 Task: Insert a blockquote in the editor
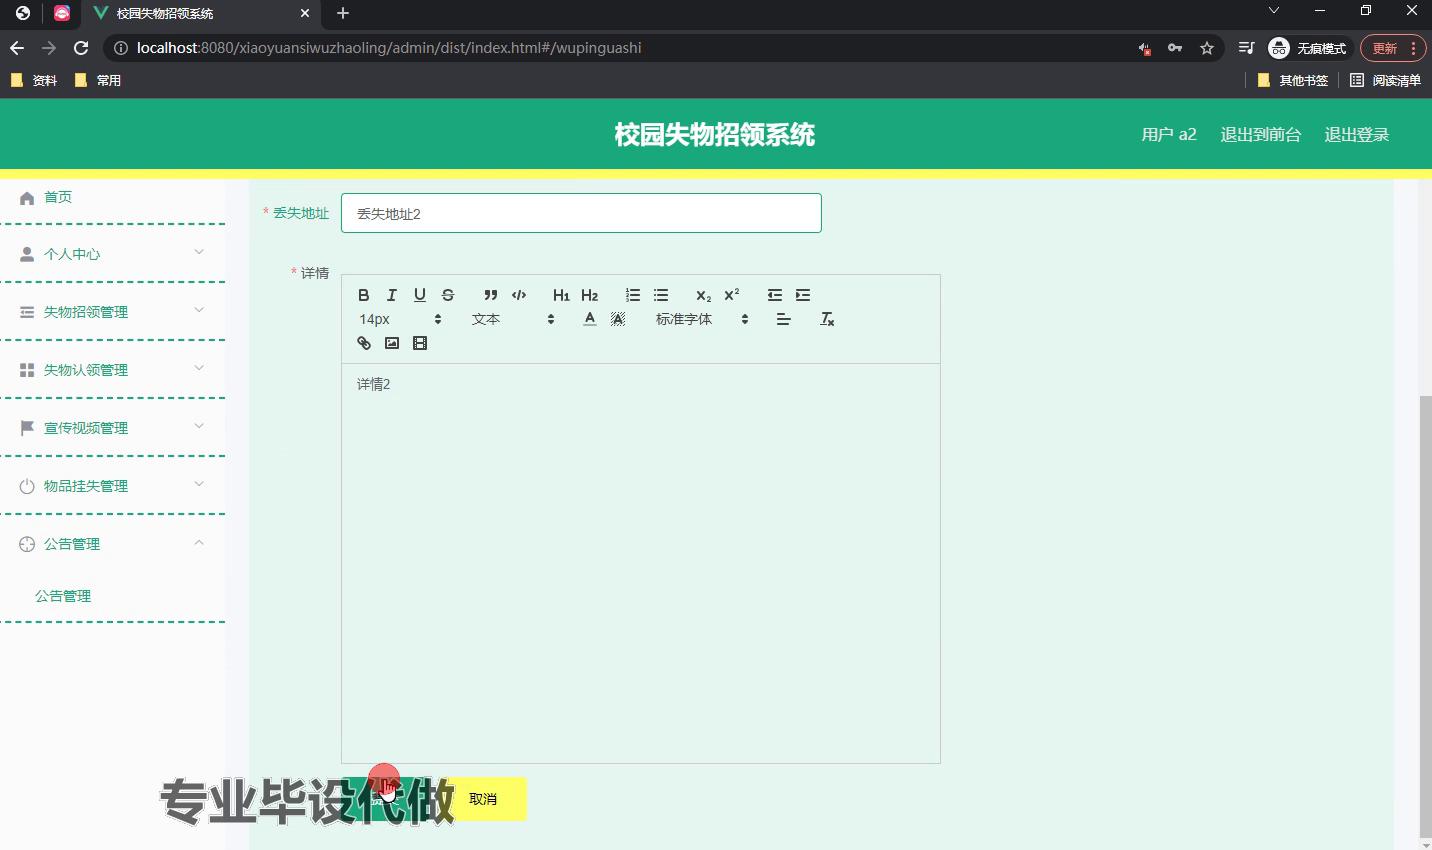490,295
